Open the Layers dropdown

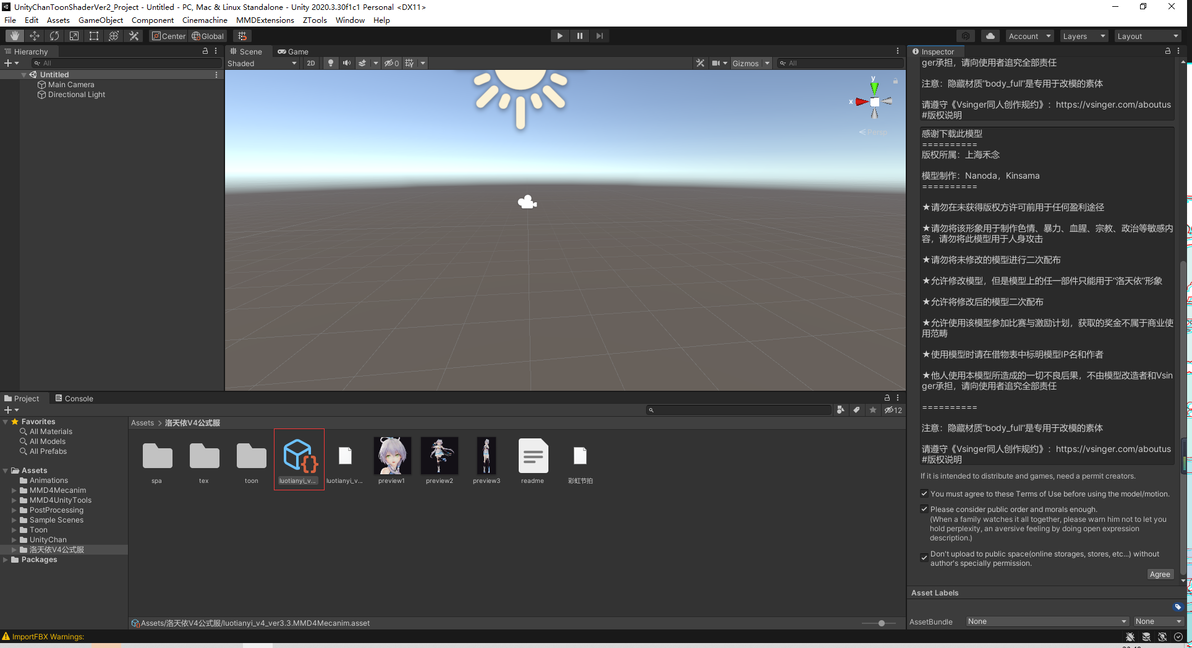[x=1083, y=36]
